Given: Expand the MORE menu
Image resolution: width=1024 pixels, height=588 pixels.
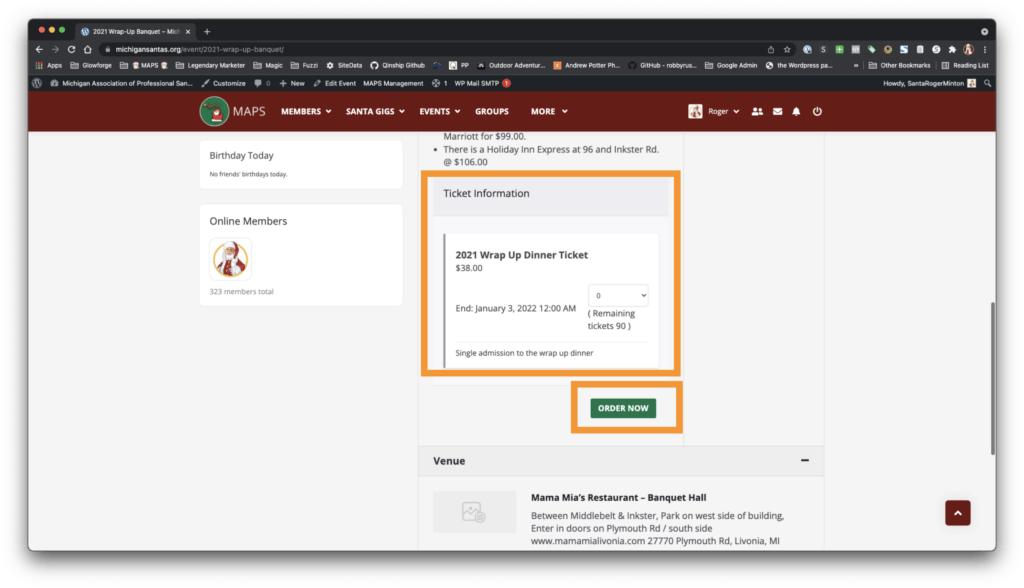Looking at the screenshot, I should point(549,111).
